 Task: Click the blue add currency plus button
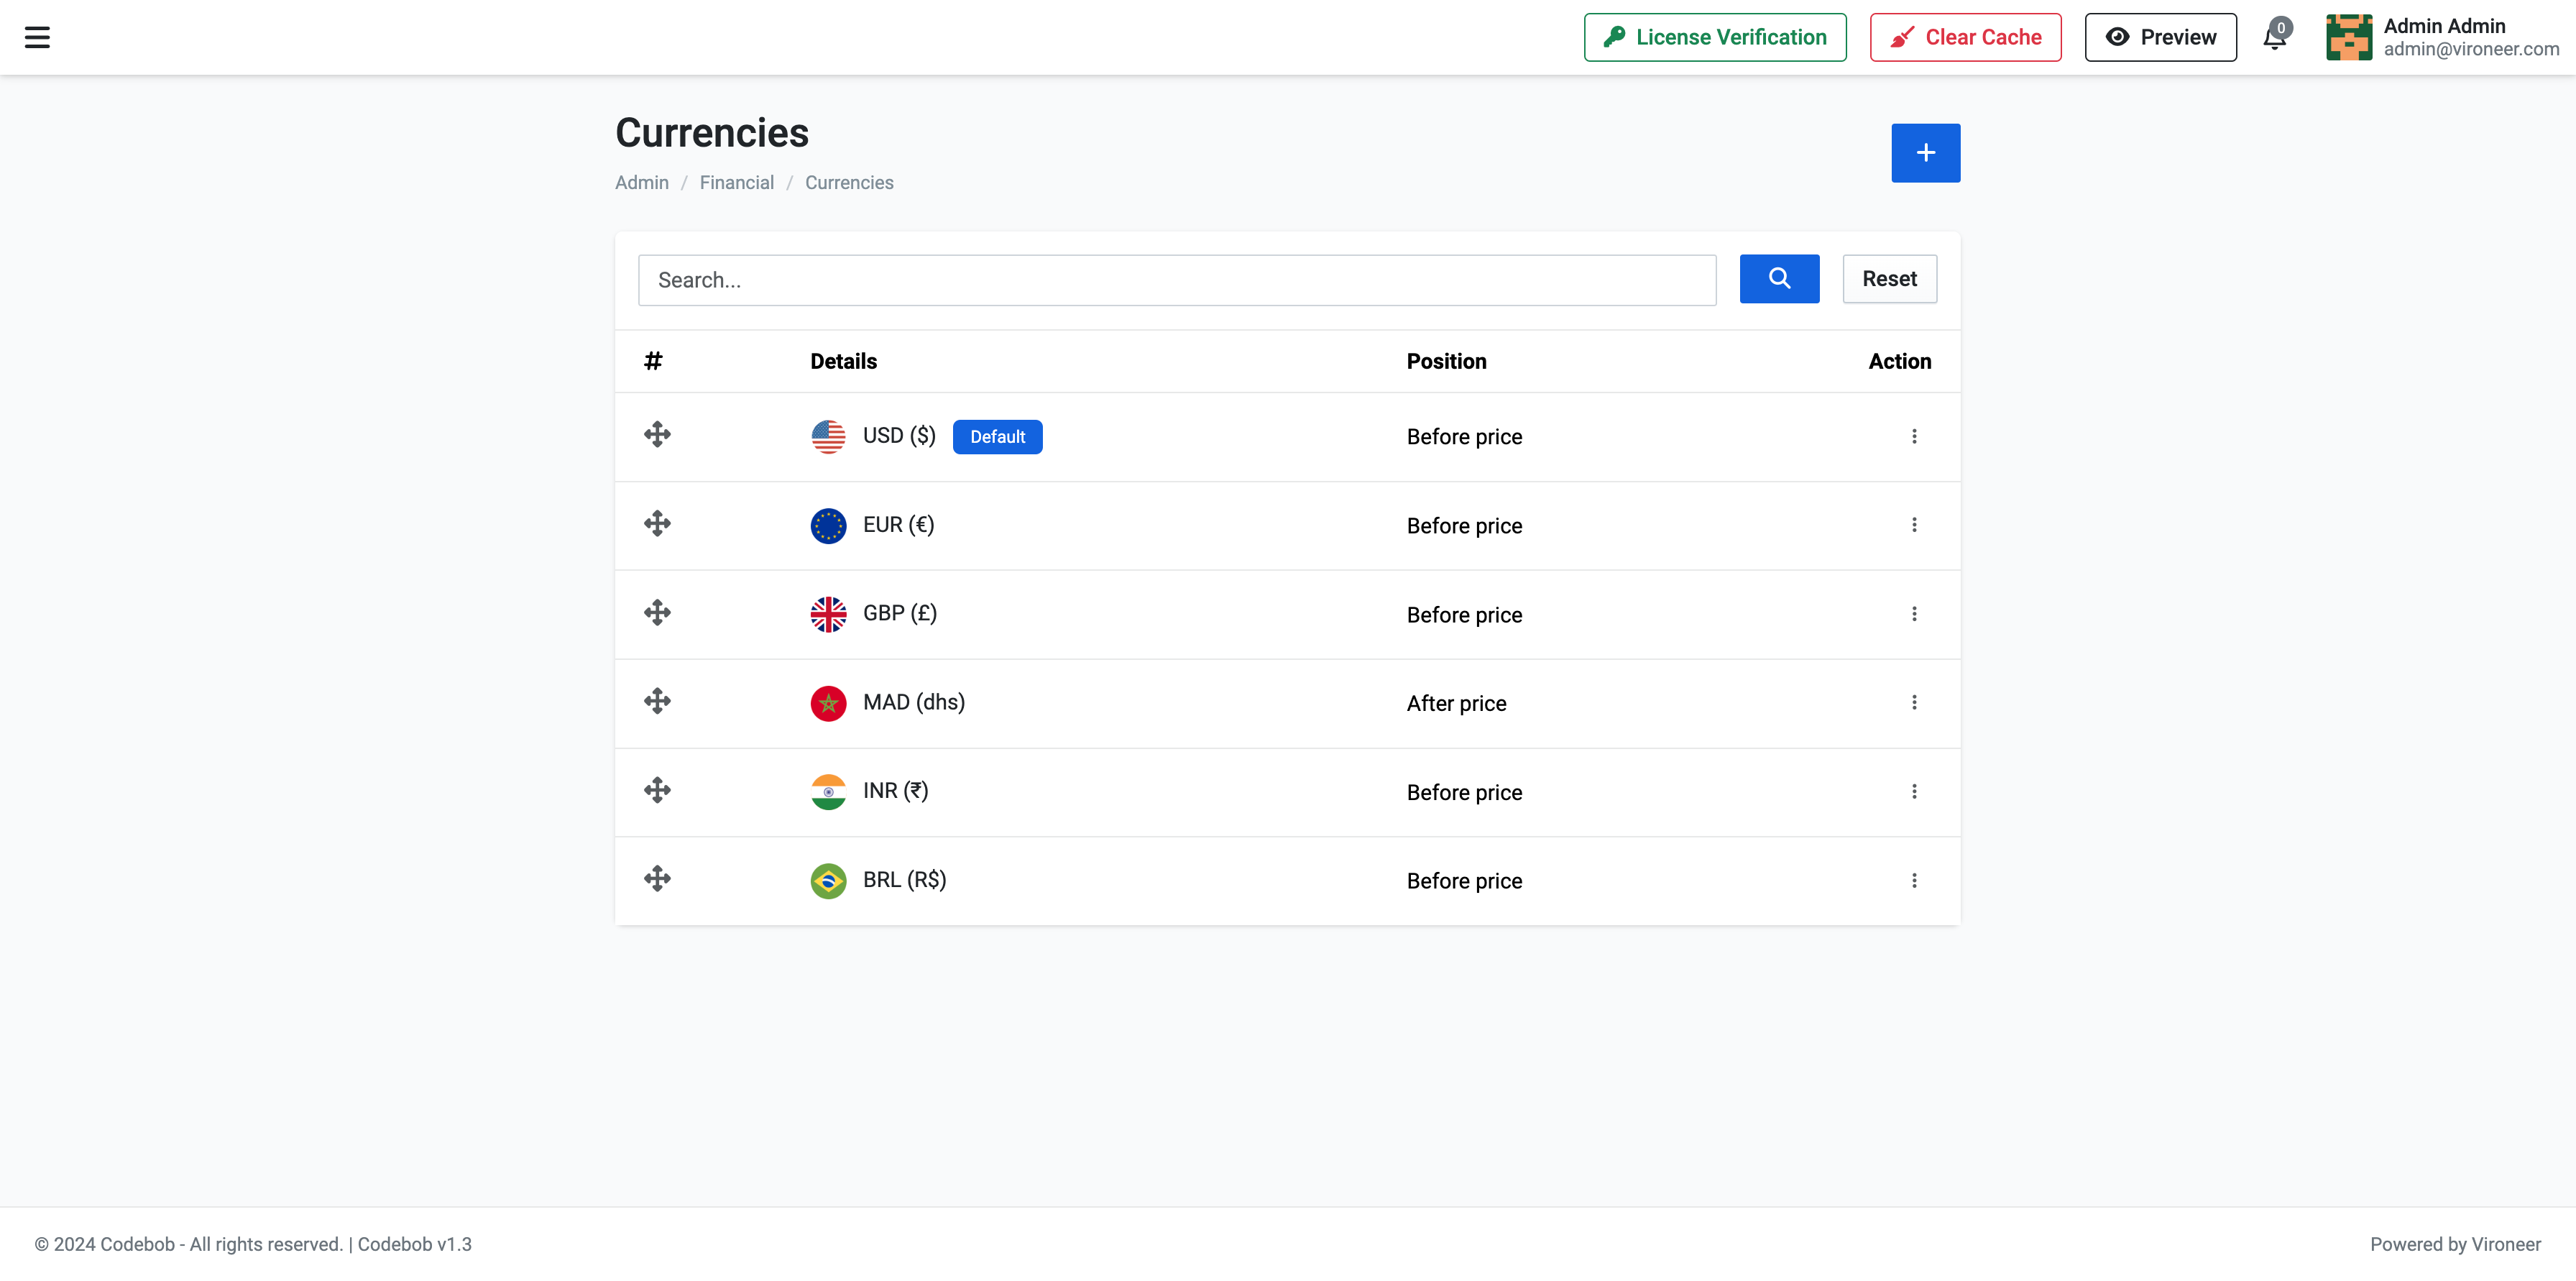tap(1925, 153)
